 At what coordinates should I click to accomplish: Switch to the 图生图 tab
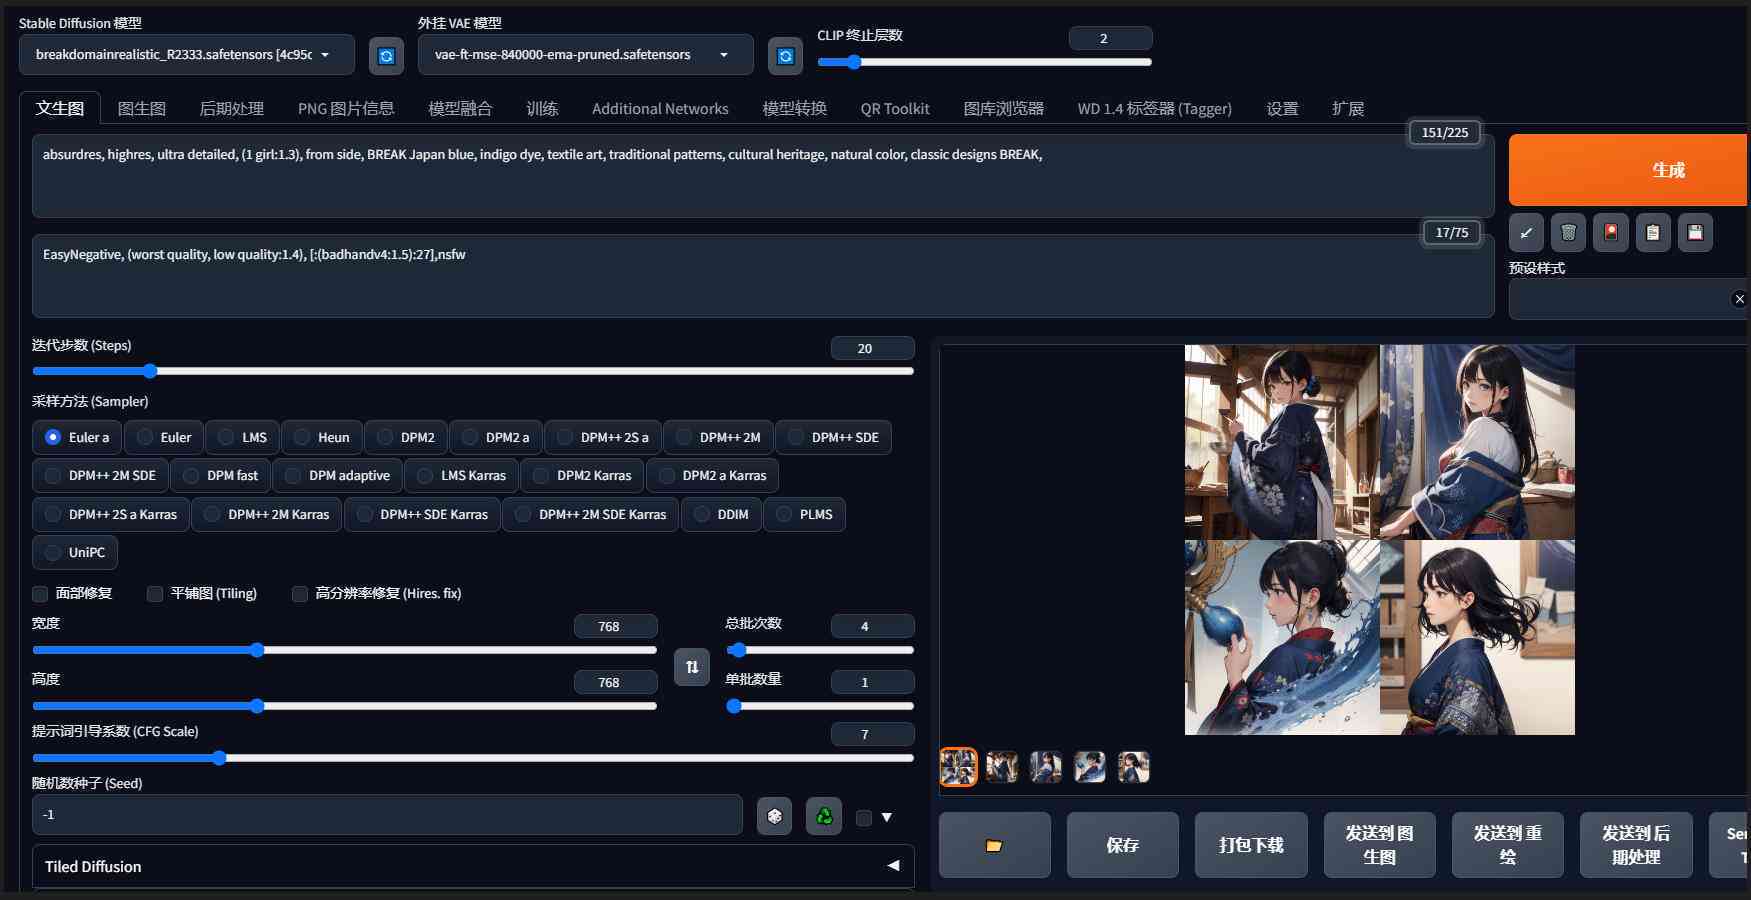(142, 108)
